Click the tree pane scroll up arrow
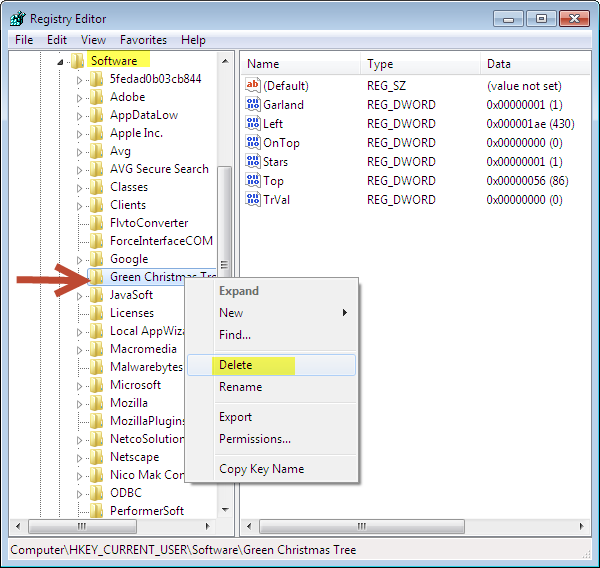This screenshot has width=600, height=568. coord(225,61)
